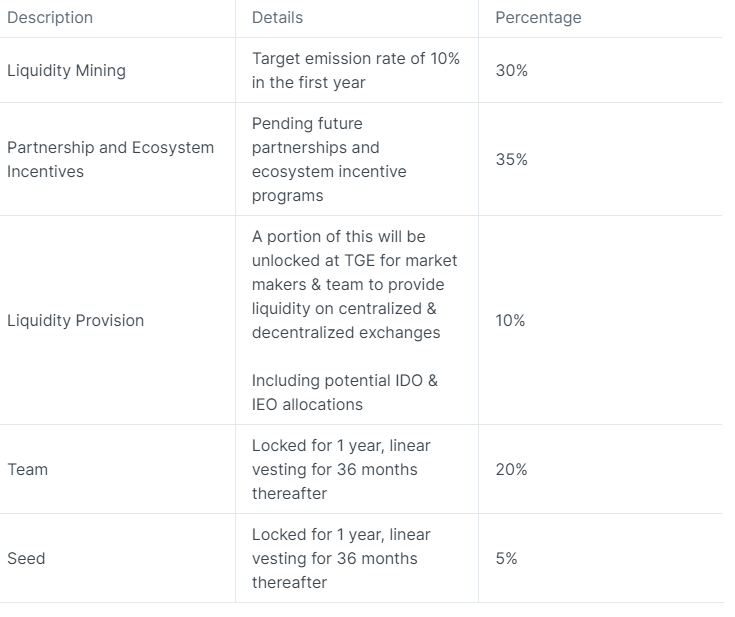The width and height of the screenshot is (735, 617).
Task: Click the Percentage column header
Action: coord(538,18)
